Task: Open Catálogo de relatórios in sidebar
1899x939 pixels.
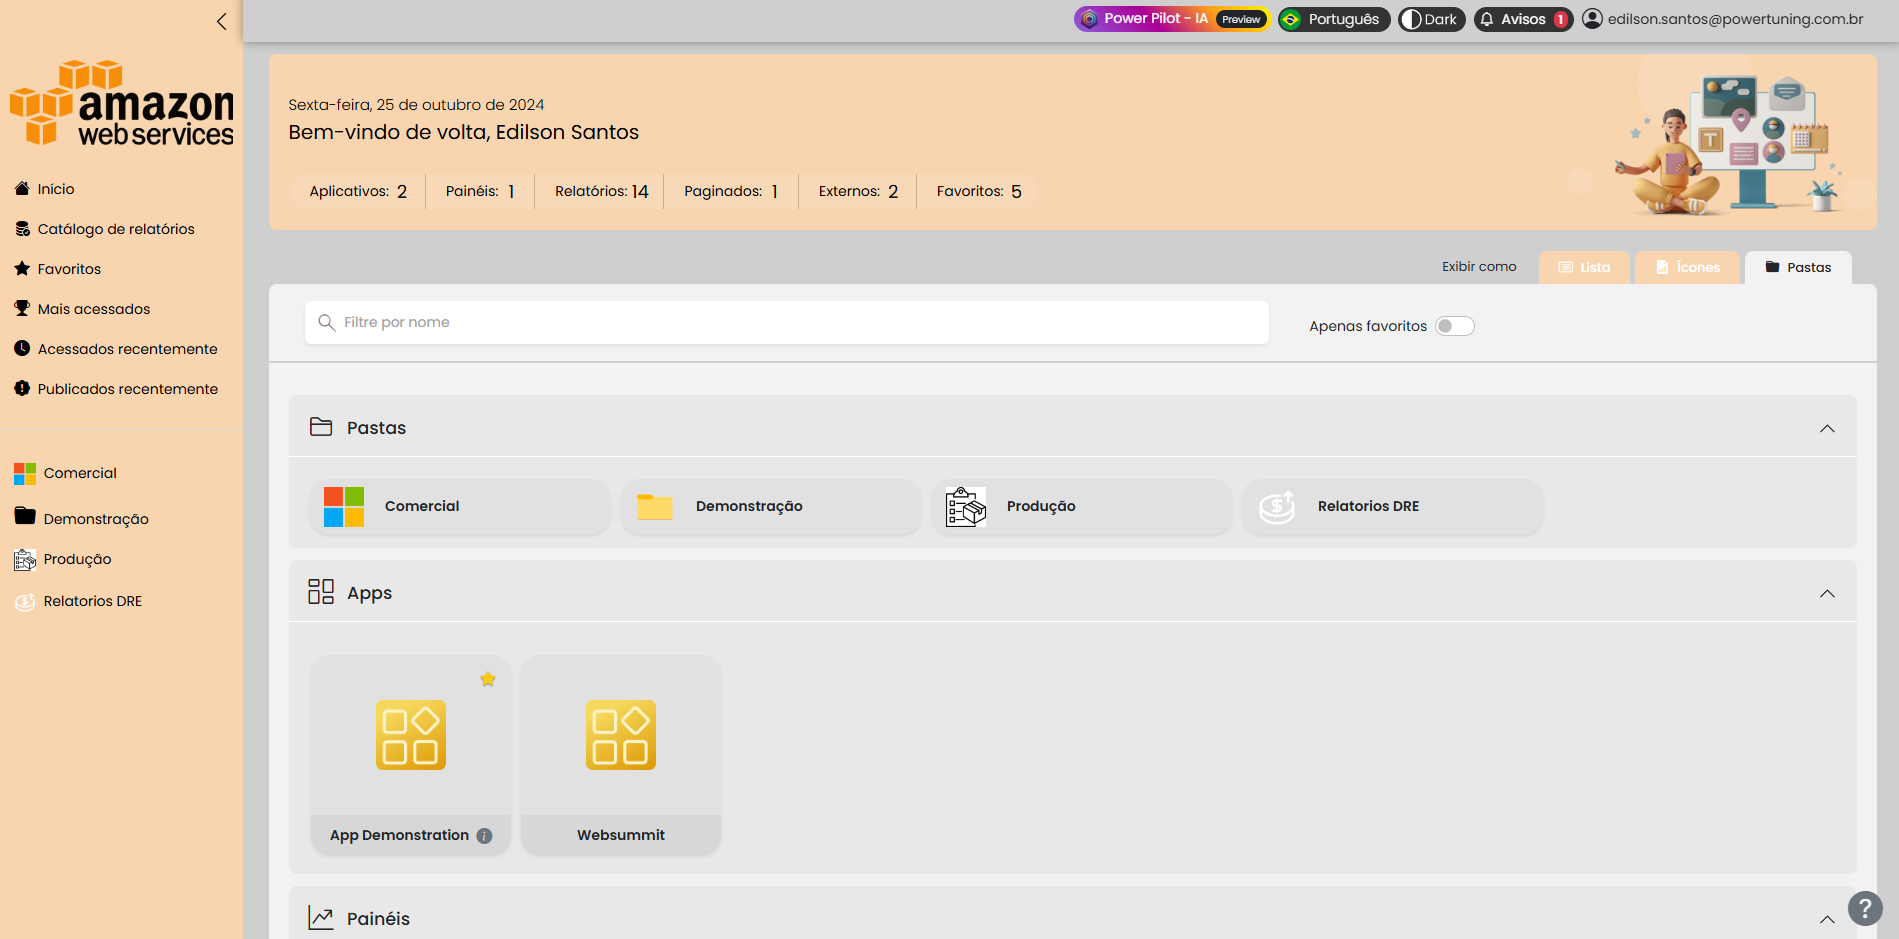Action: [116, 229]
